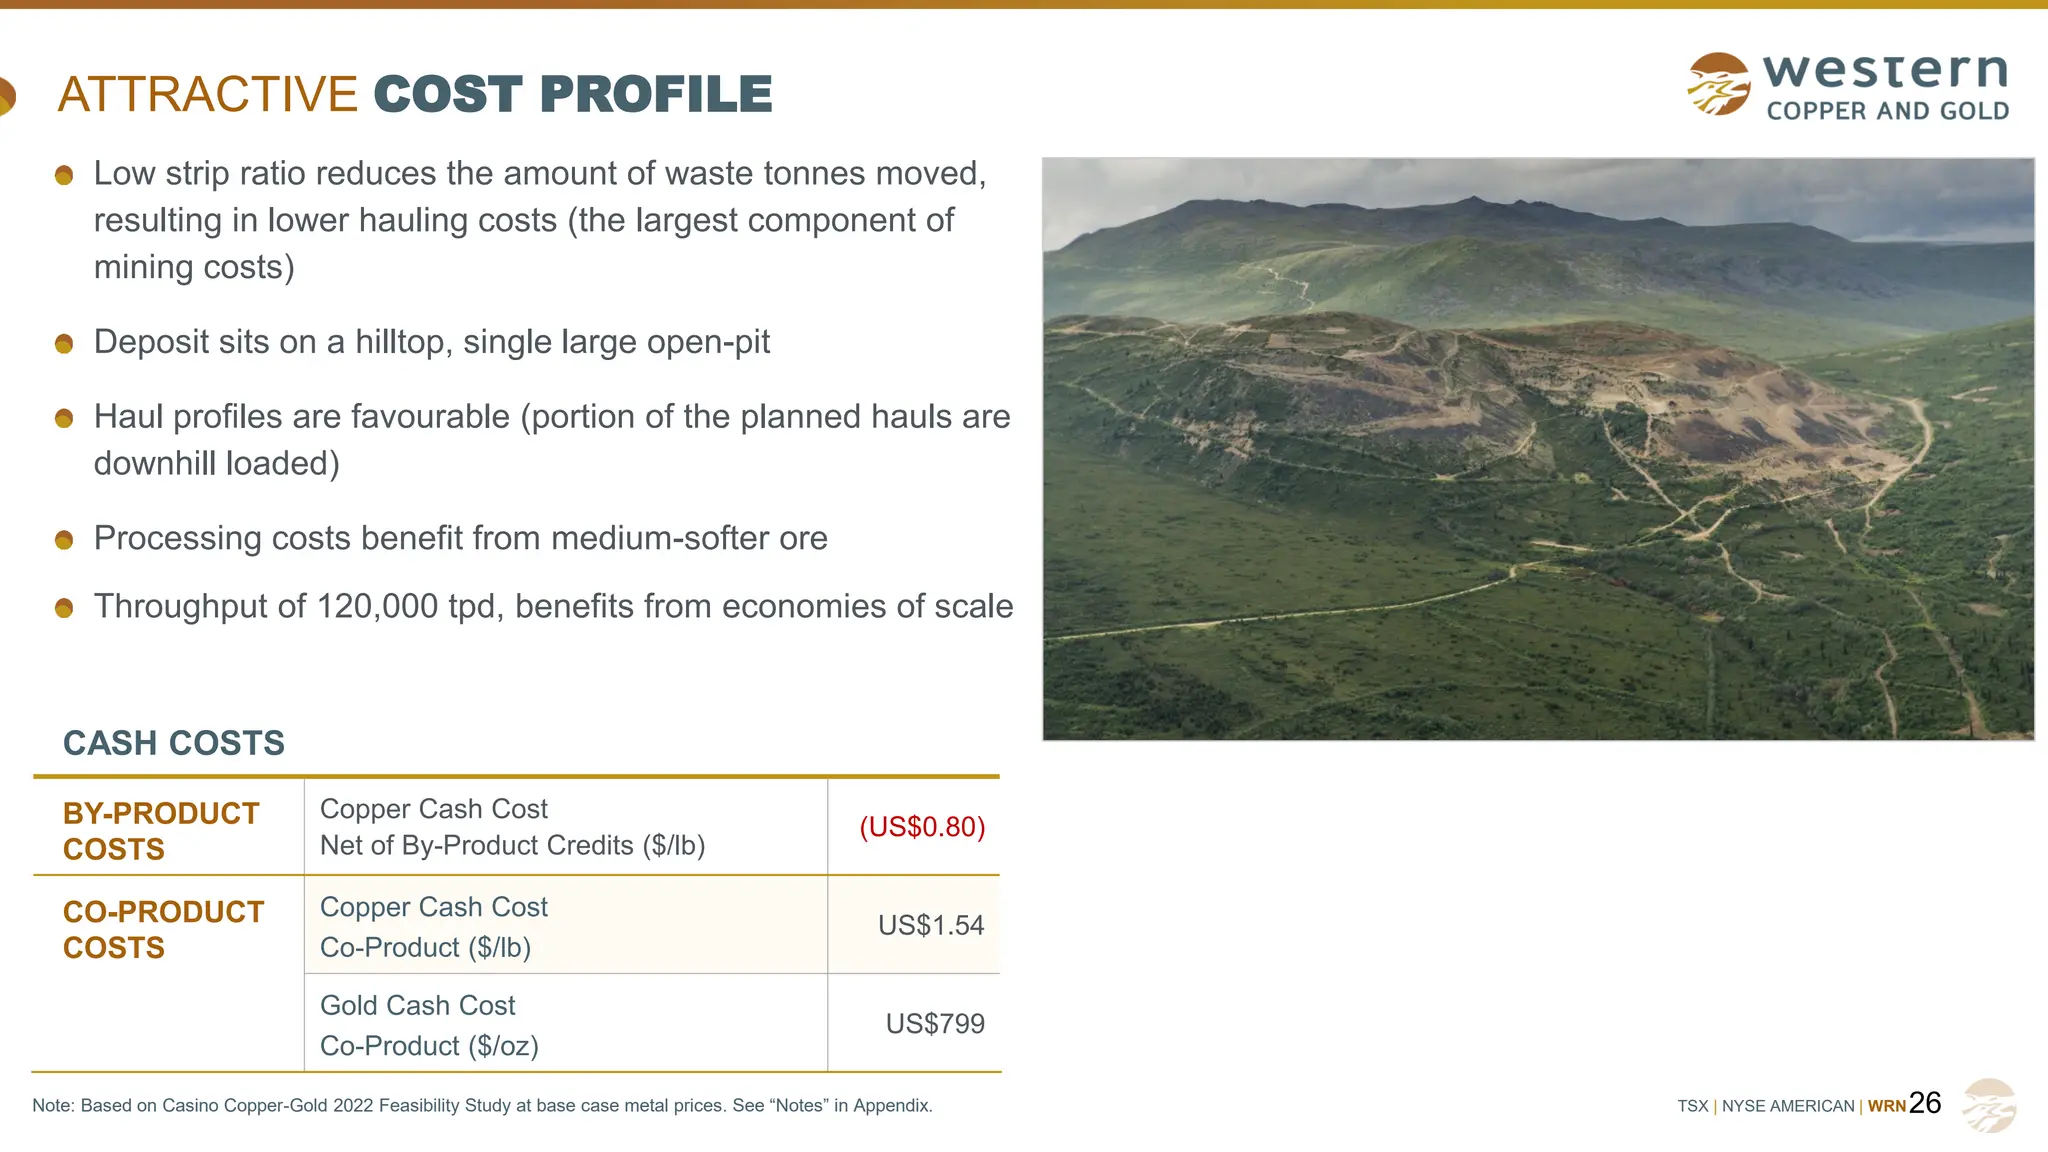Click the WRN ticker text in footer
Viewport: 2048px width, 1152px height.
[x=1886, y=1106]
